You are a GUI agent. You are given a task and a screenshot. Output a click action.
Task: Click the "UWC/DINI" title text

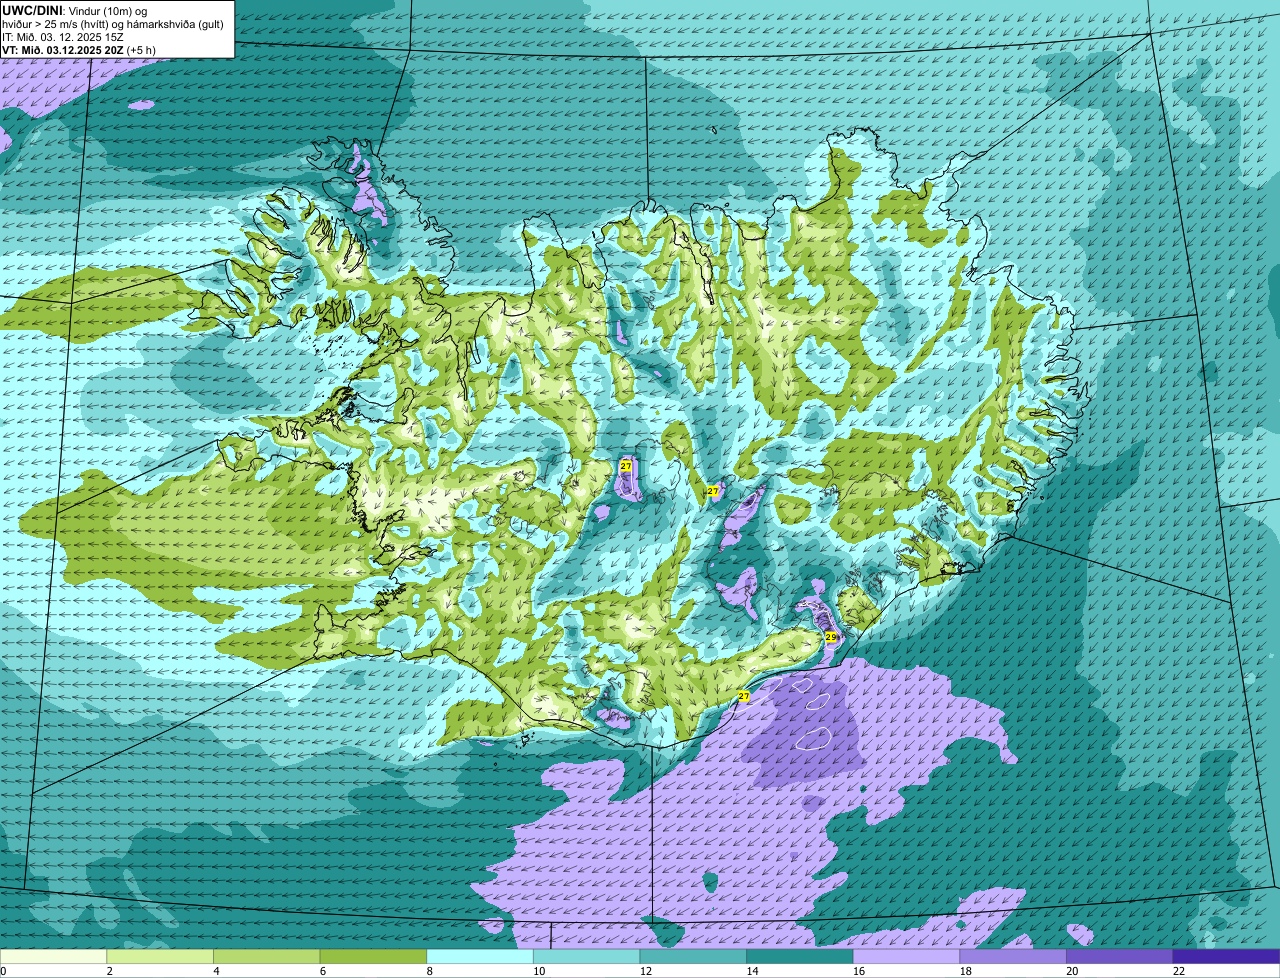(x=32, y=10)
